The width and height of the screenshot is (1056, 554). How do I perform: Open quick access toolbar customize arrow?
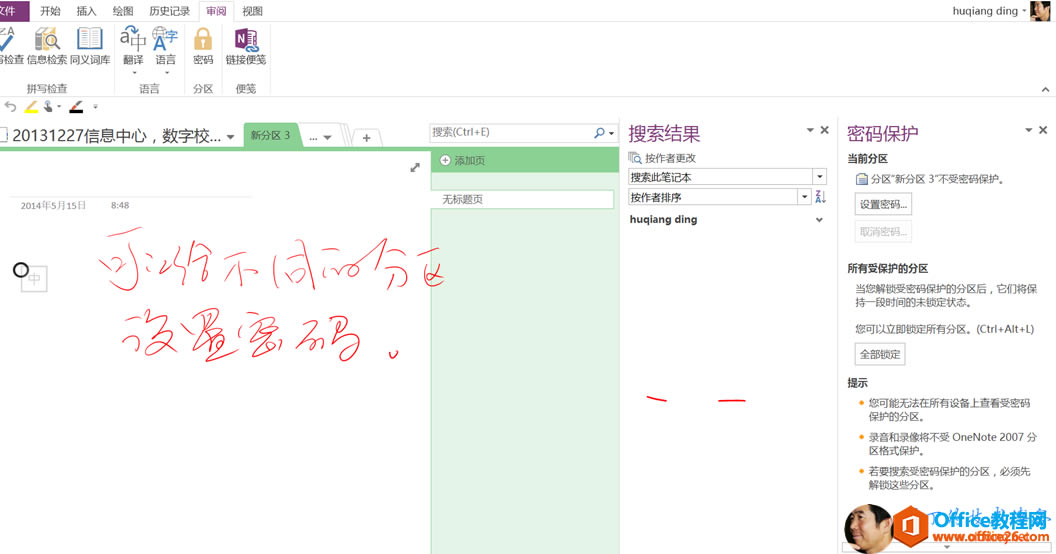[95, 106]
